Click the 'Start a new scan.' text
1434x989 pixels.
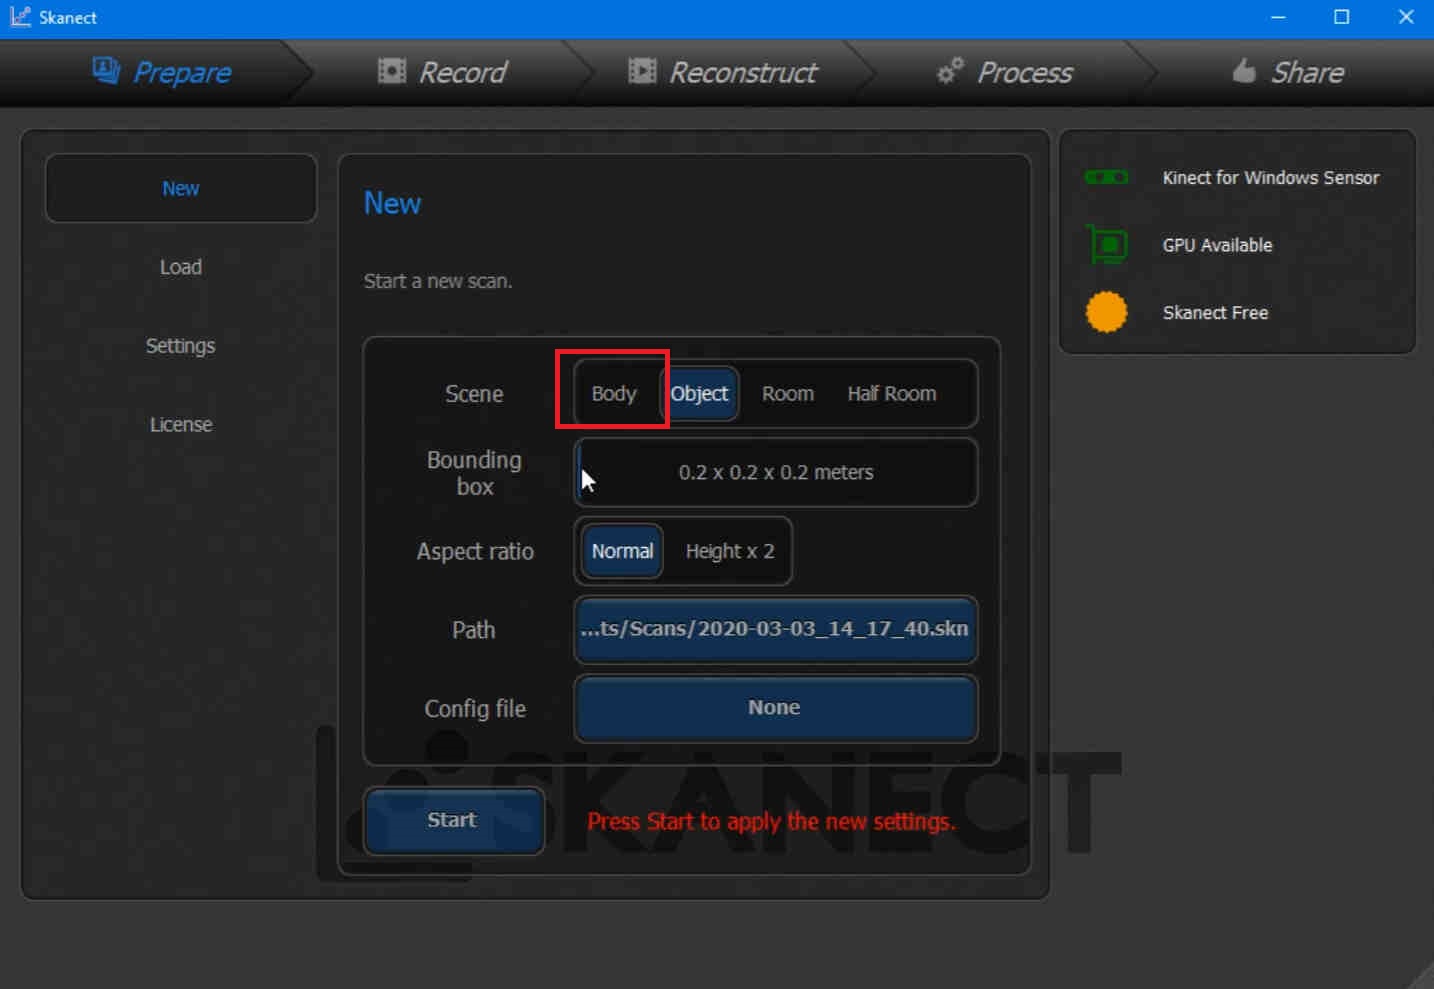tap(438, 281)
